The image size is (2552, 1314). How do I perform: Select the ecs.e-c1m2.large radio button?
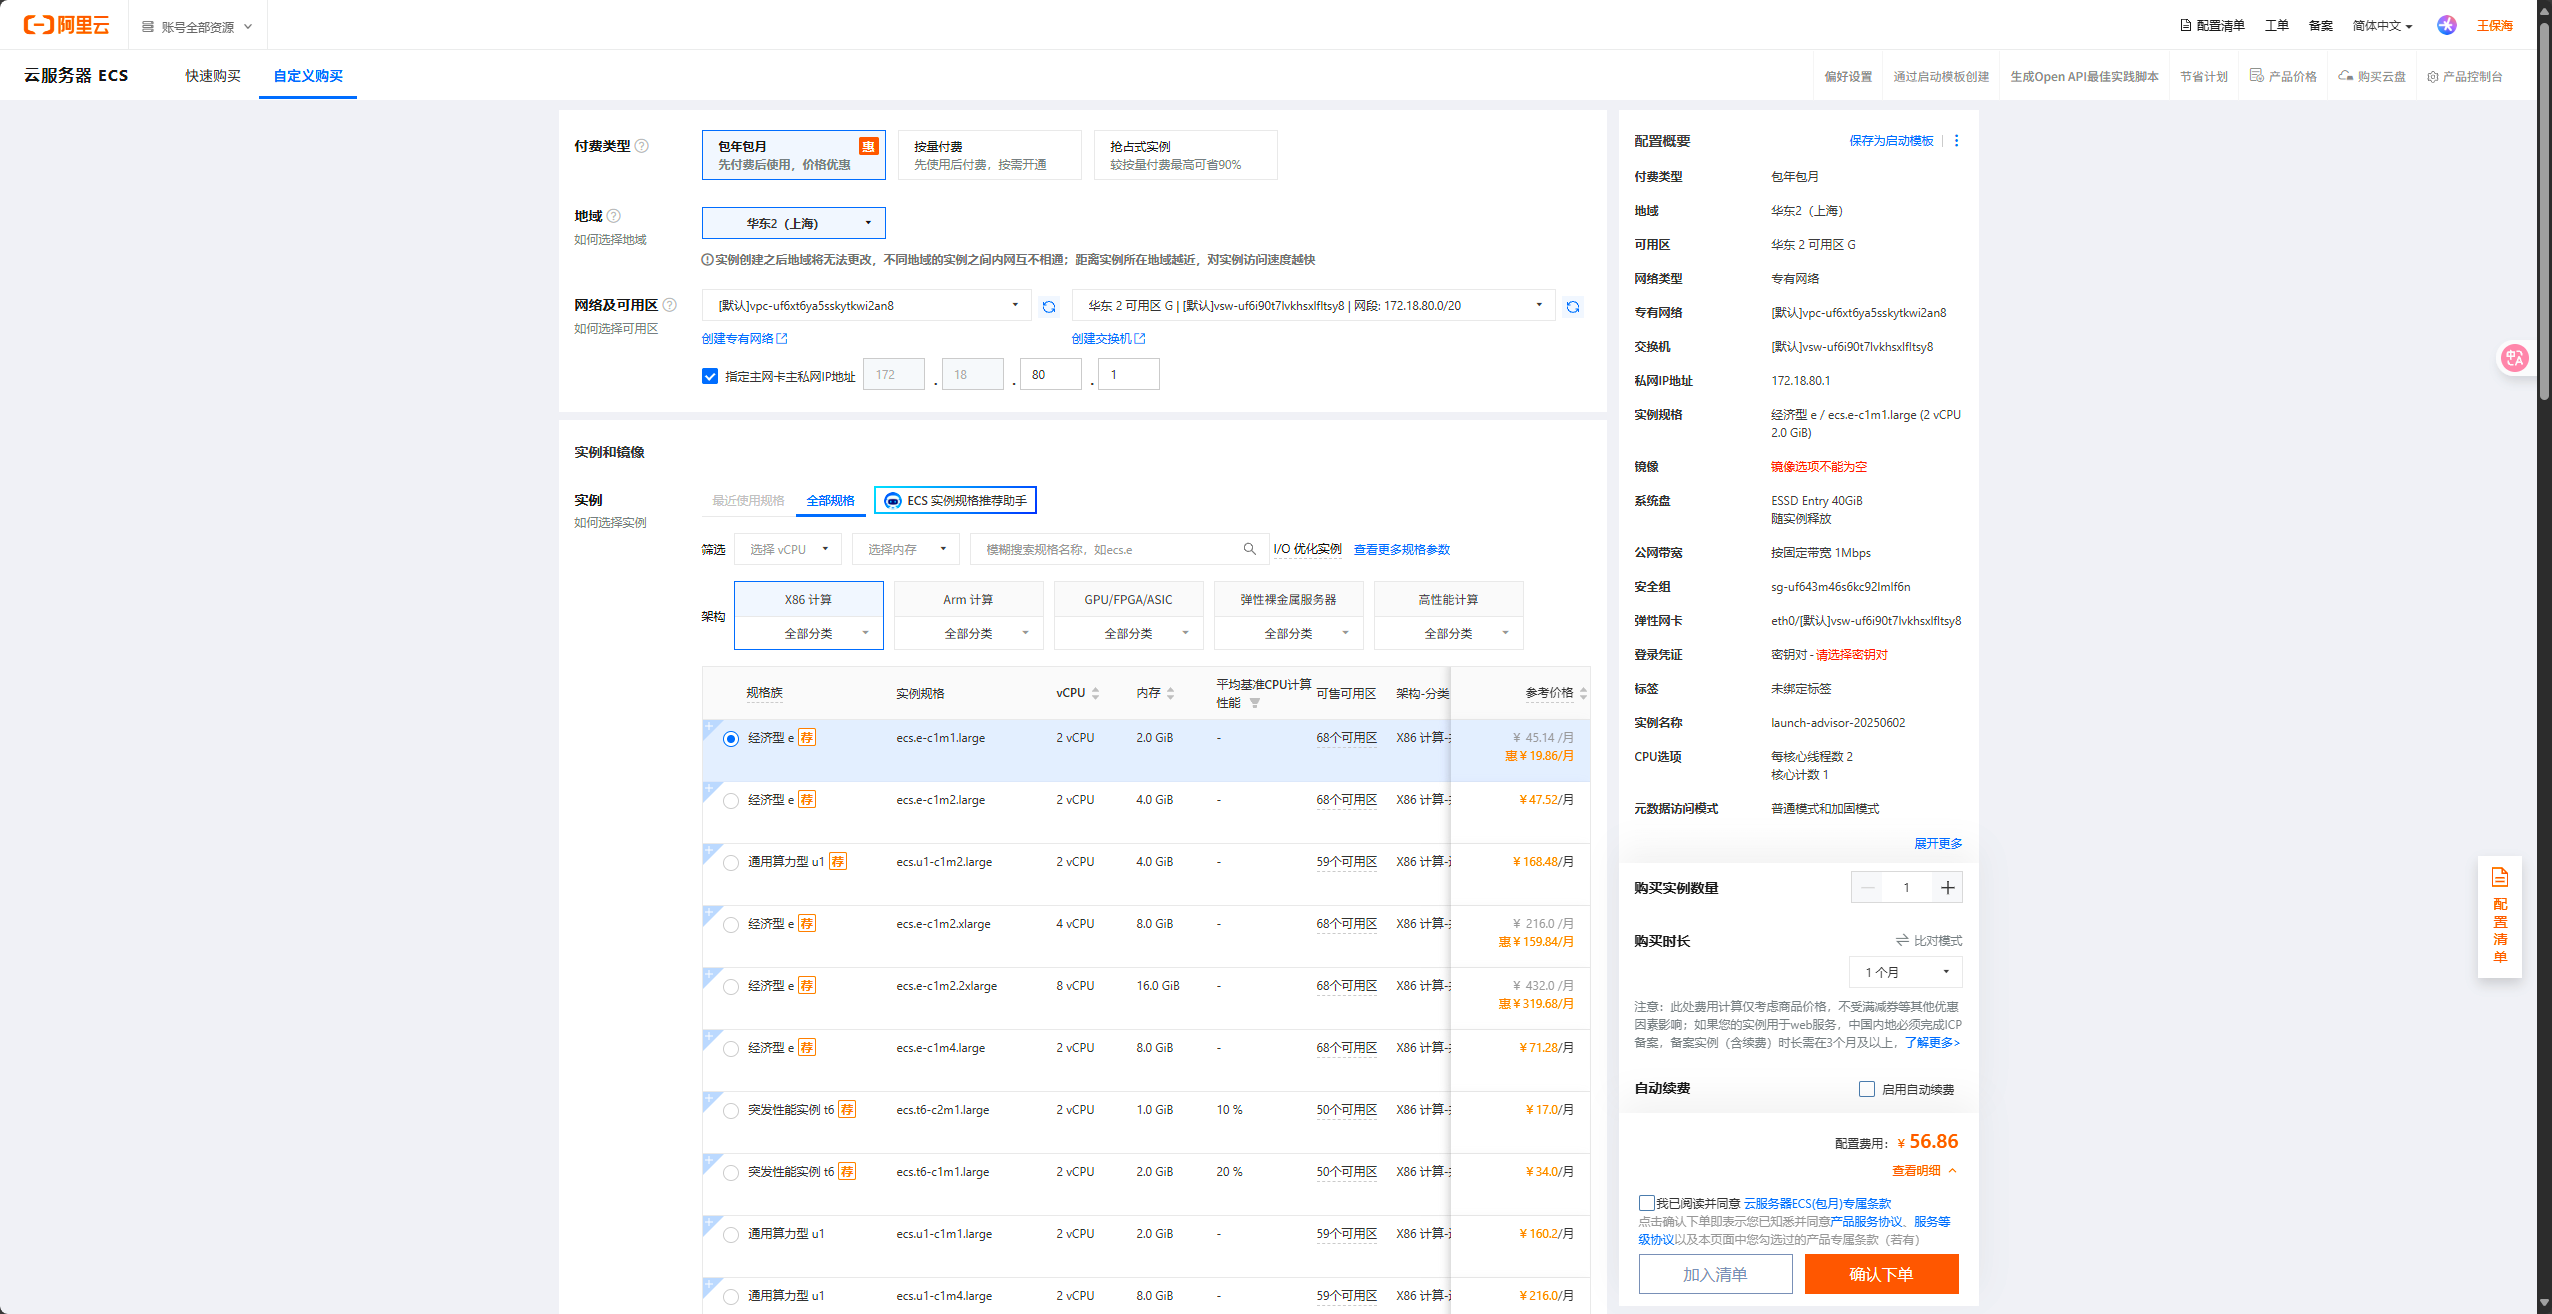[x=731, y=800]
